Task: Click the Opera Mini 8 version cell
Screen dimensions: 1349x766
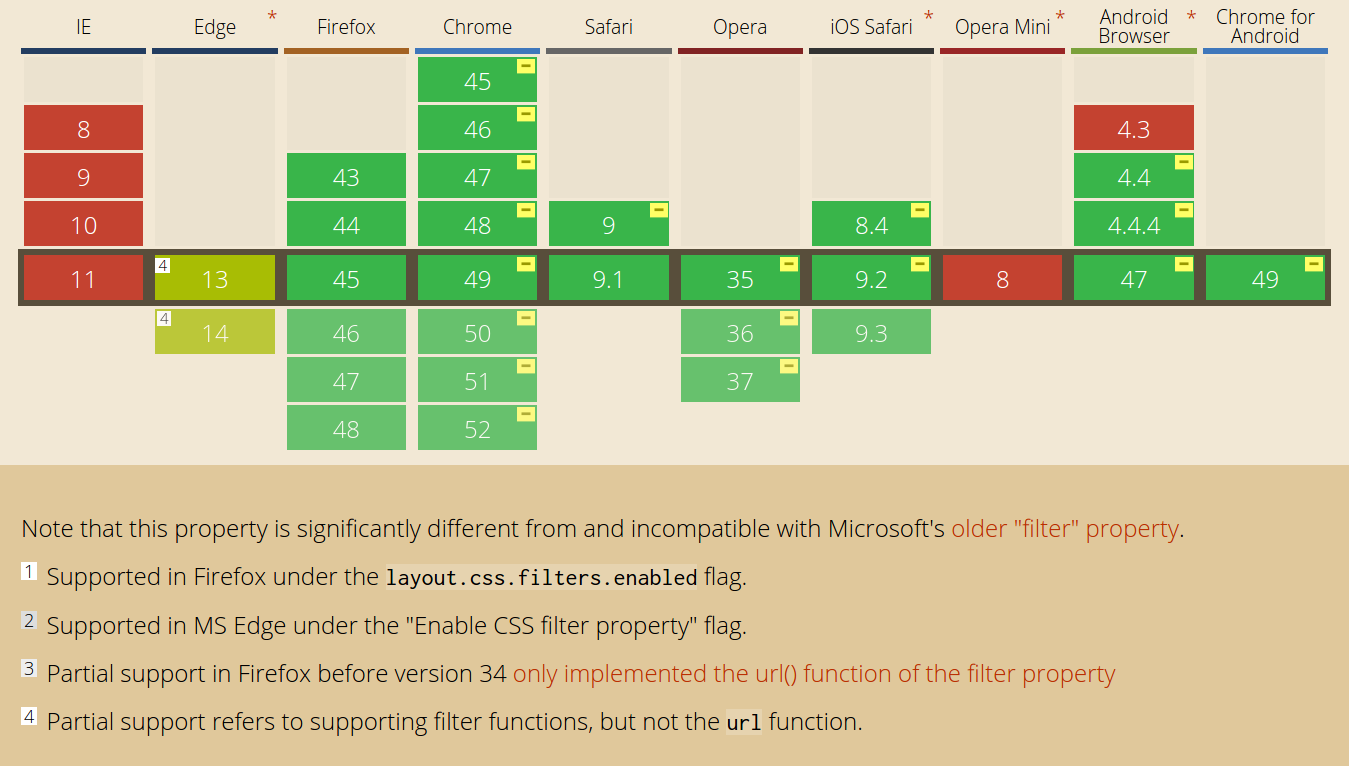Action: (x=1002, y=279)
